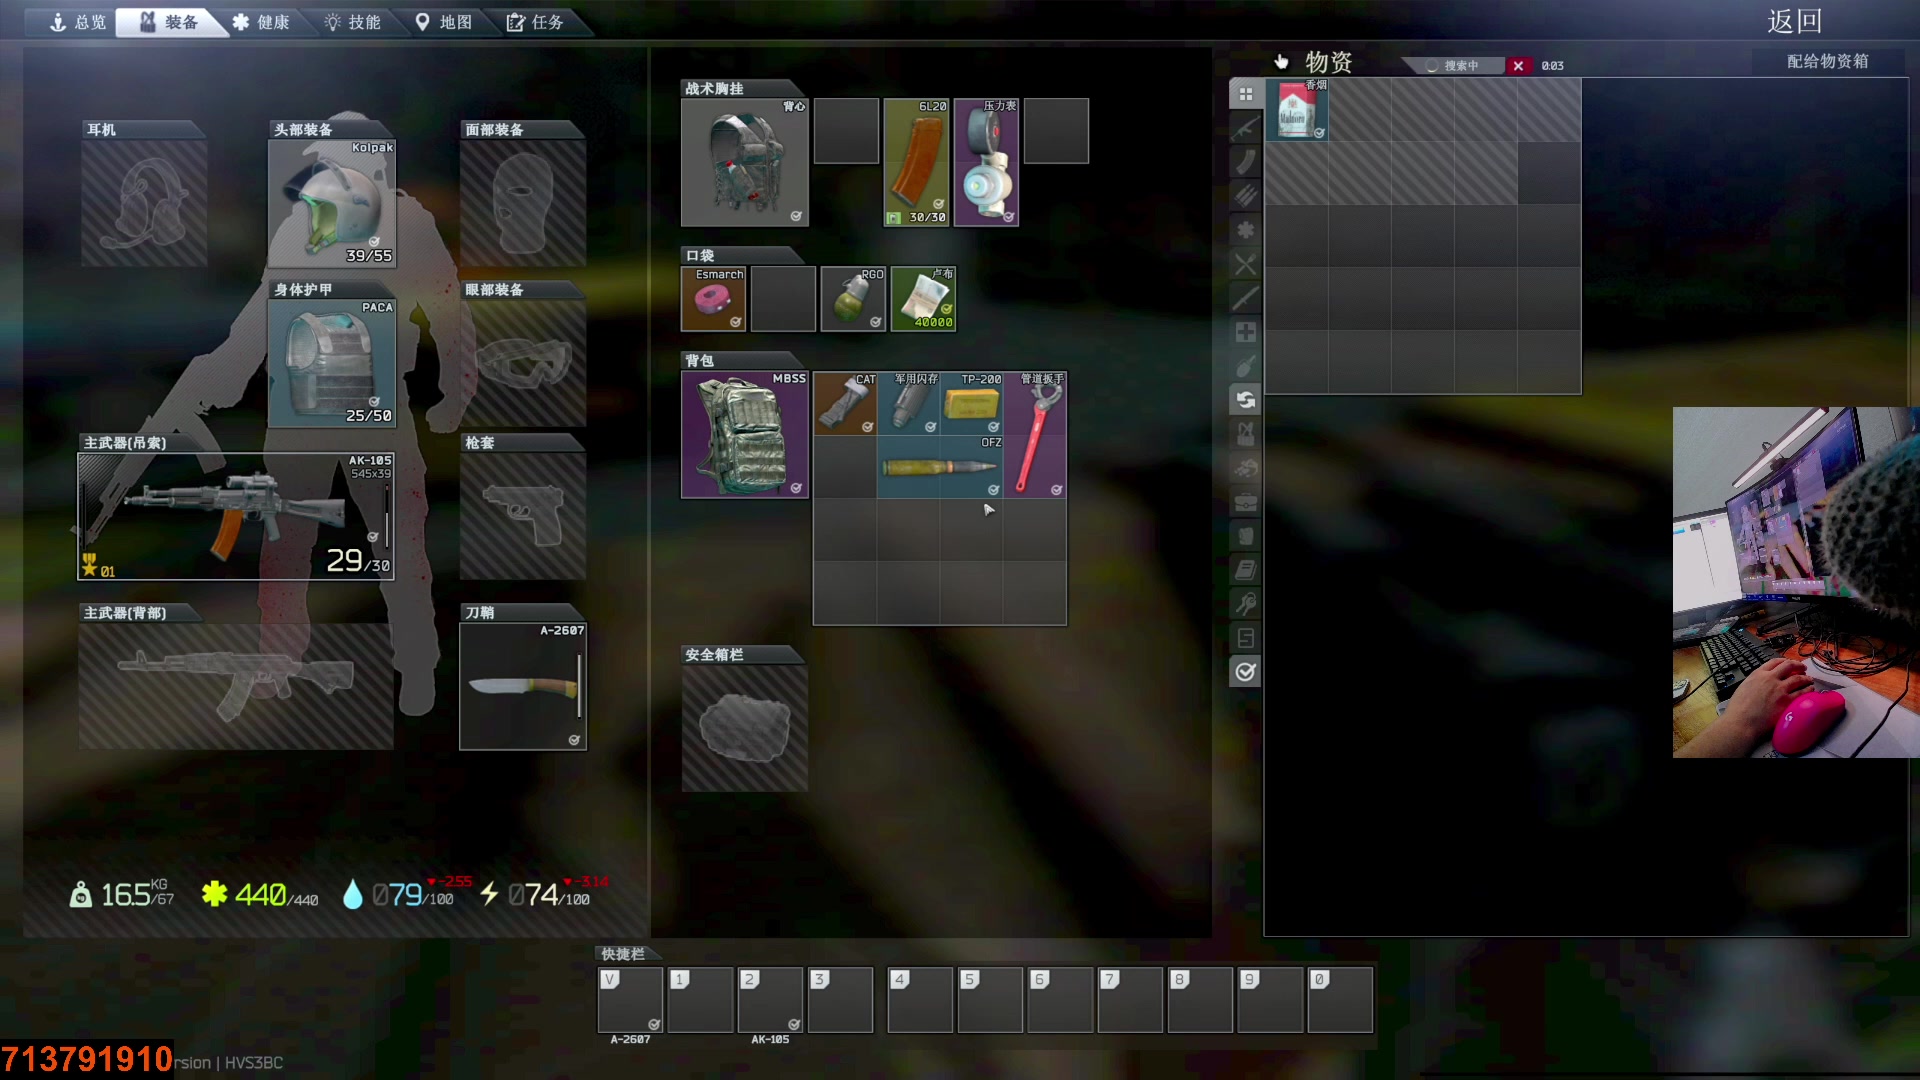Click the 返回 back button
The height and width of the screenshot is (1080, 1920).
[1794, 22]
